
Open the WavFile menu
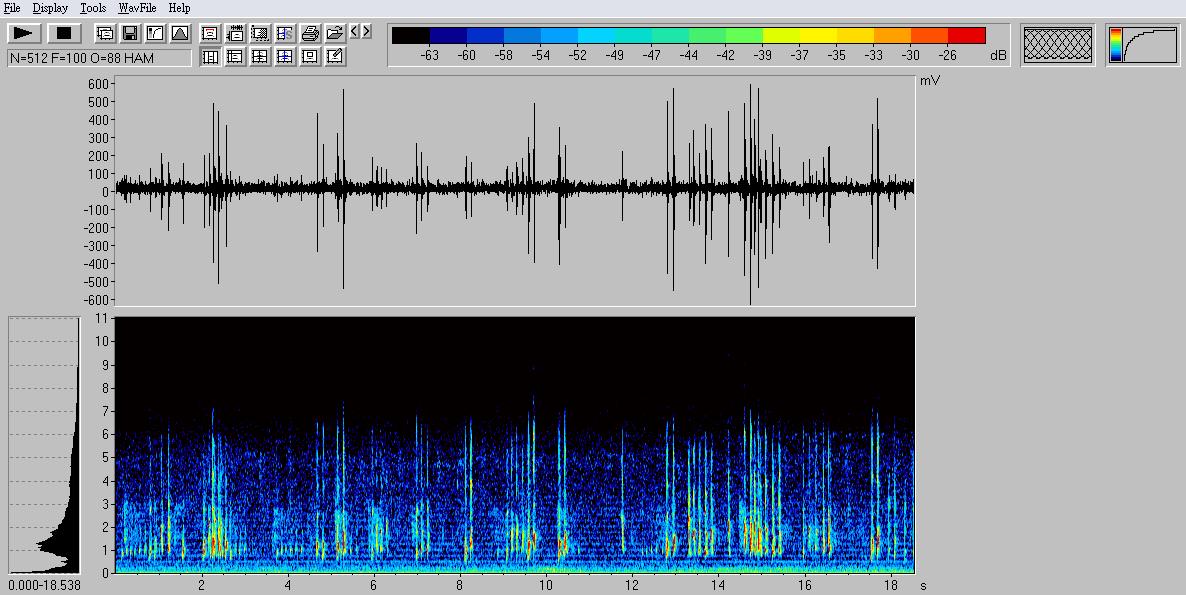[x=137, y=8]
